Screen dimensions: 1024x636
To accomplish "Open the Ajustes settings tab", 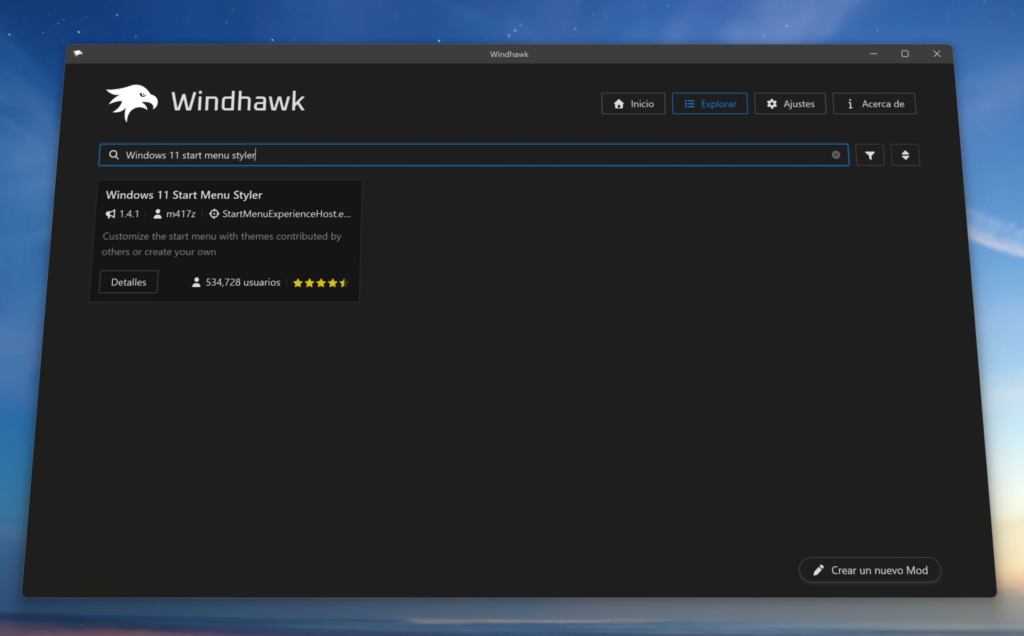I will point(790,104).
